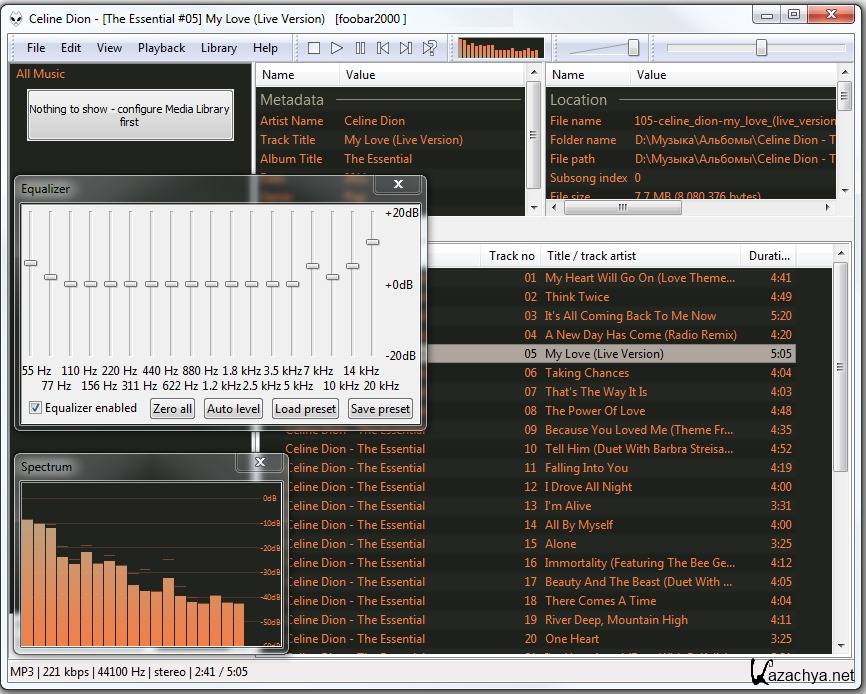Click the Zero all button
Viewport: 866px width, 694px height.
point(172,408)
